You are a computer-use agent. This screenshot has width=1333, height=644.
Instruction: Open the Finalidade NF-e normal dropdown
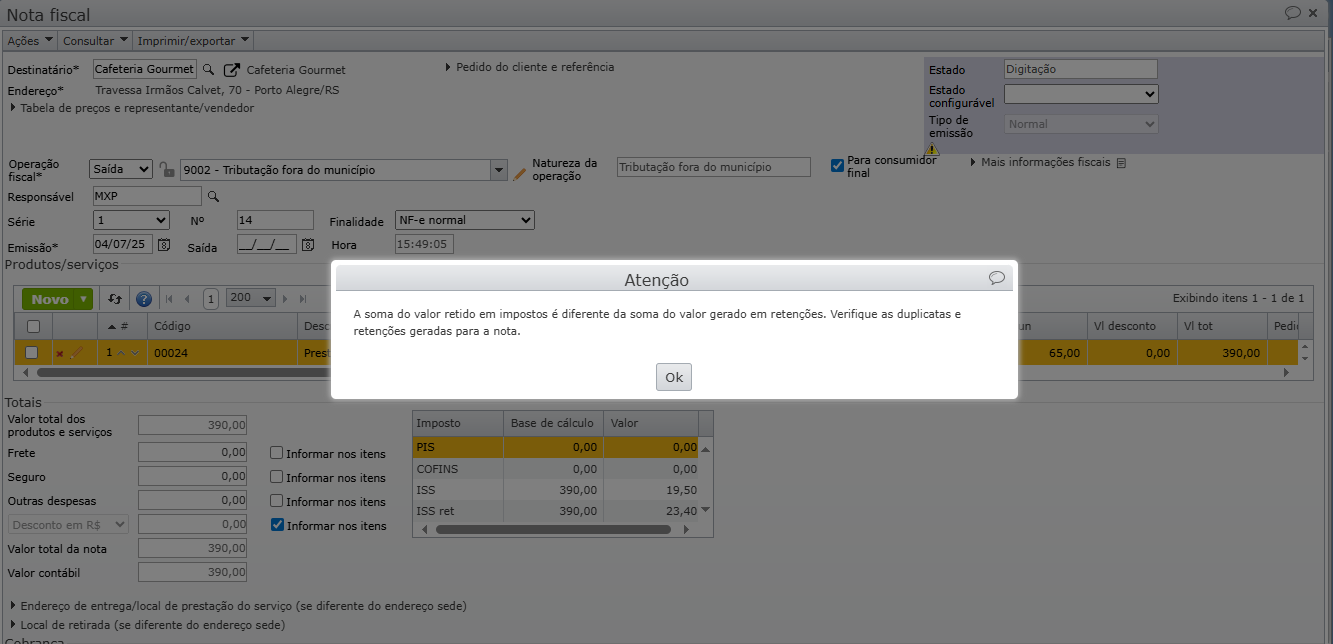(x=464, y=220)
